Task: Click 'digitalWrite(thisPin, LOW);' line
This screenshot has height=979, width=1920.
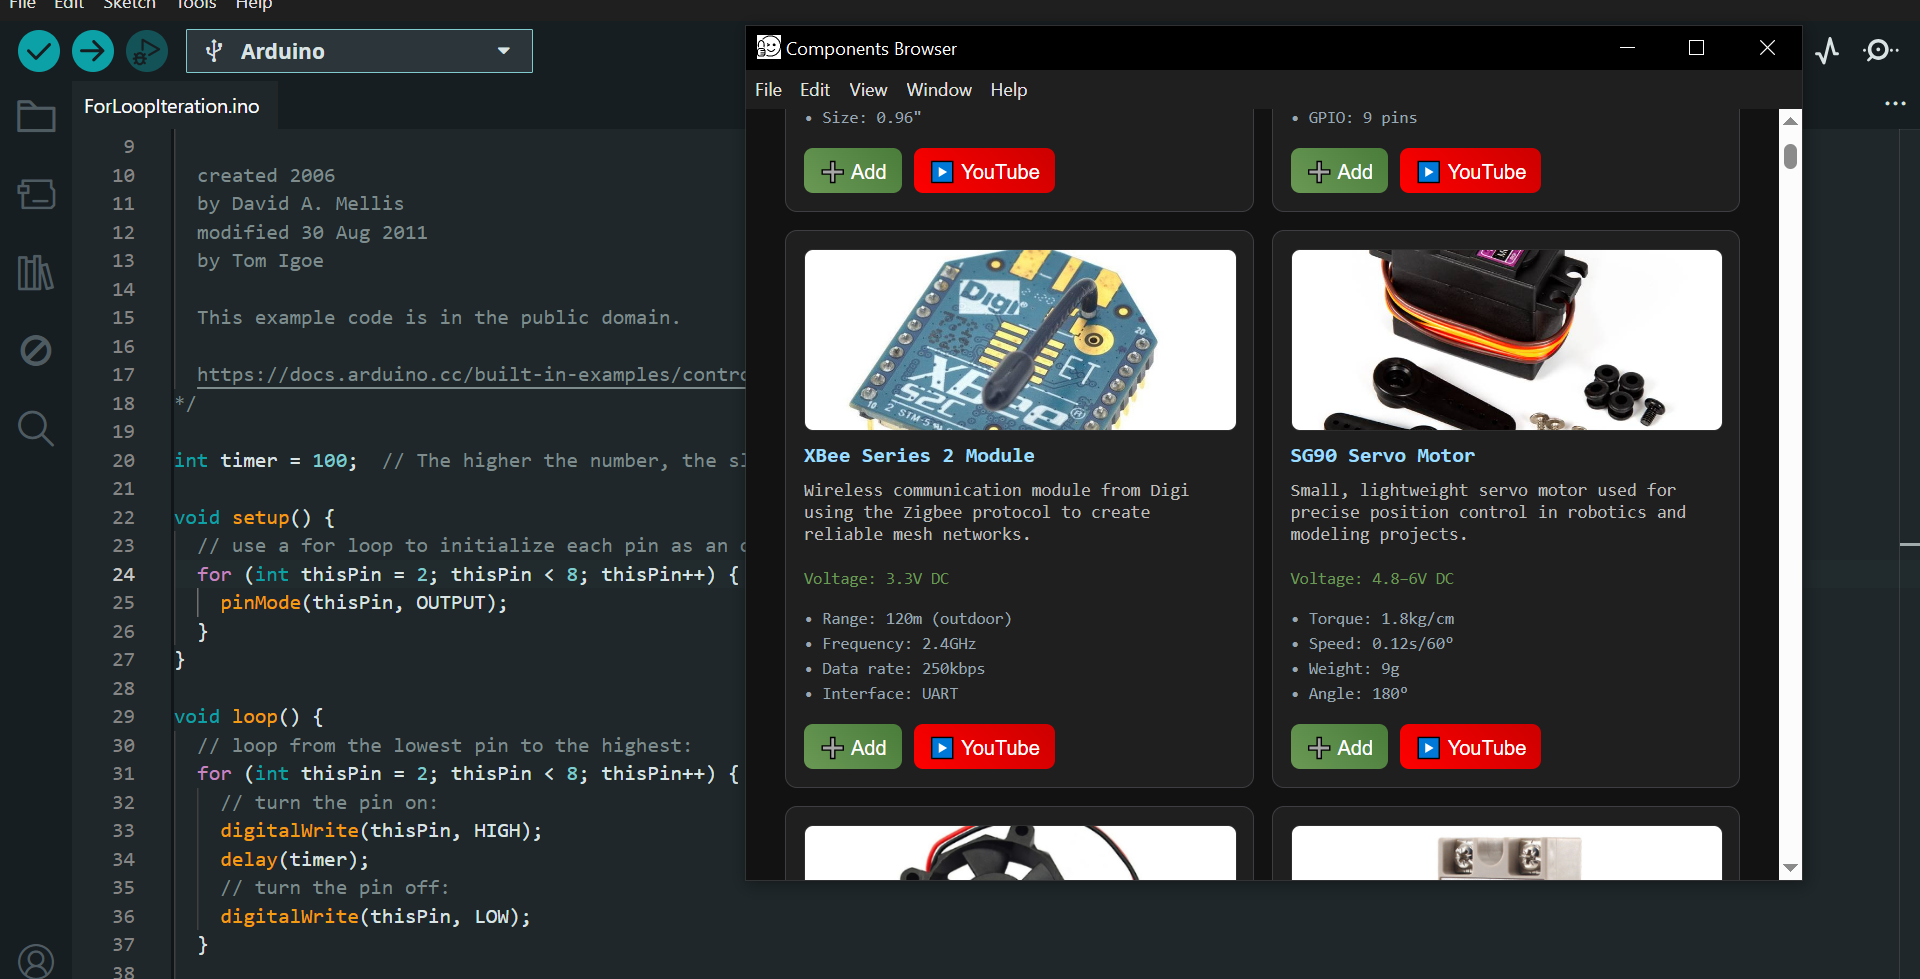Action: tap(376, 917)
